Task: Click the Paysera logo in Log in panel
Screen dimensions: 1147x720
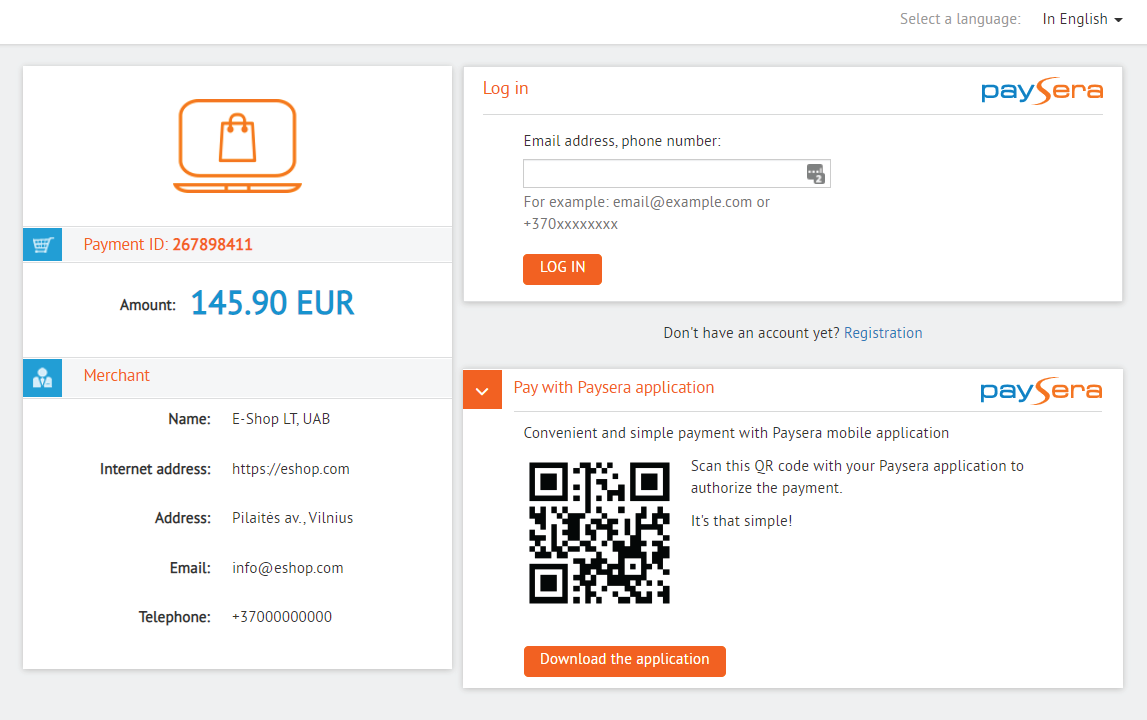Action: click(x=1041, y=91)
